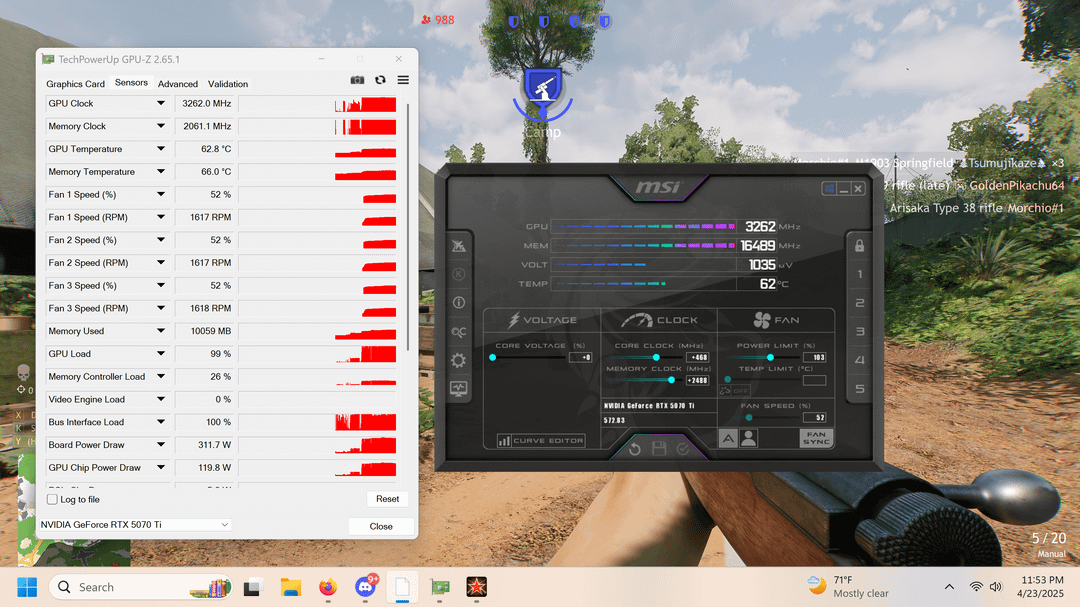Select Afterburner profile slot 2

(x=860, y=303)
